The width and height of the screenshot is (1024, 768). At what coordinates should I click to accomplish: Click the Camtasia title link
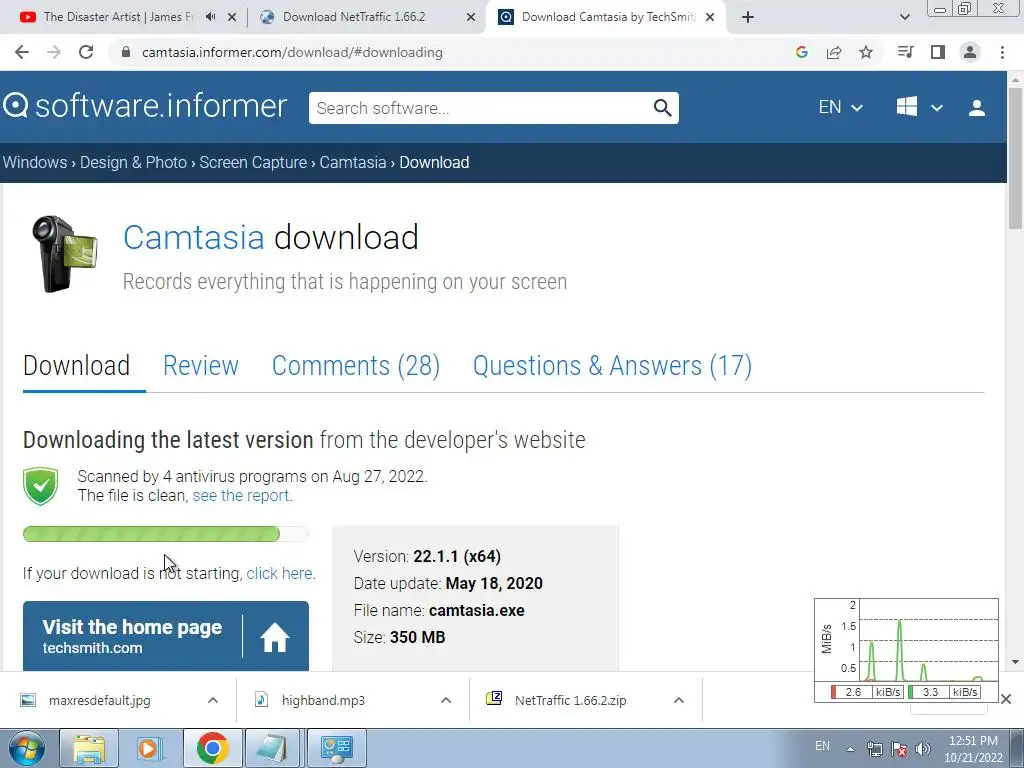coord(193,237)
